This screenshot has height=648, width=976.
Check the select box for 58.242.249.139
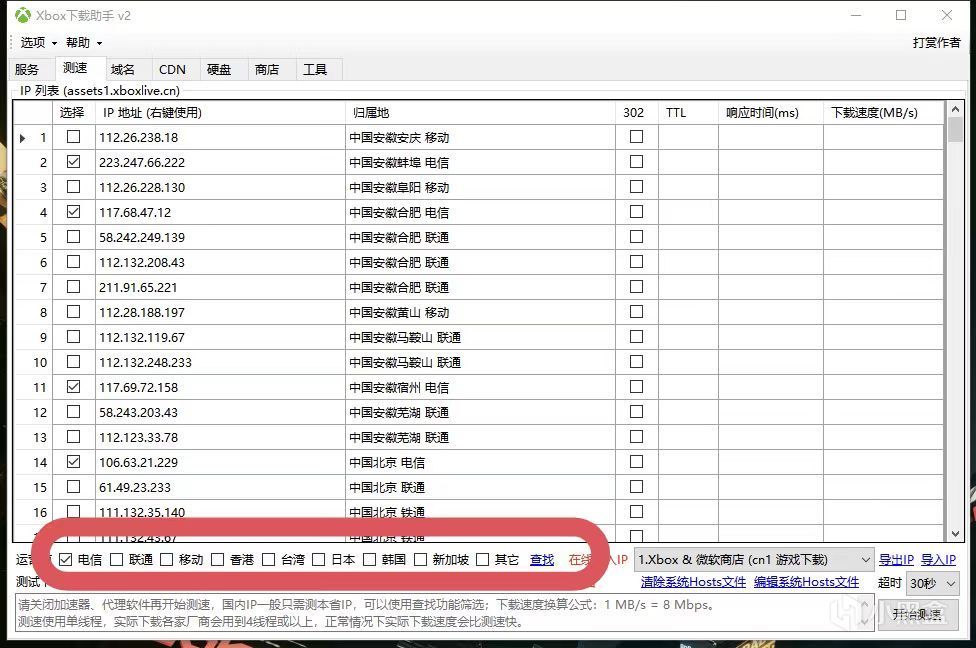pyautogui.click(x=73, y=237)
